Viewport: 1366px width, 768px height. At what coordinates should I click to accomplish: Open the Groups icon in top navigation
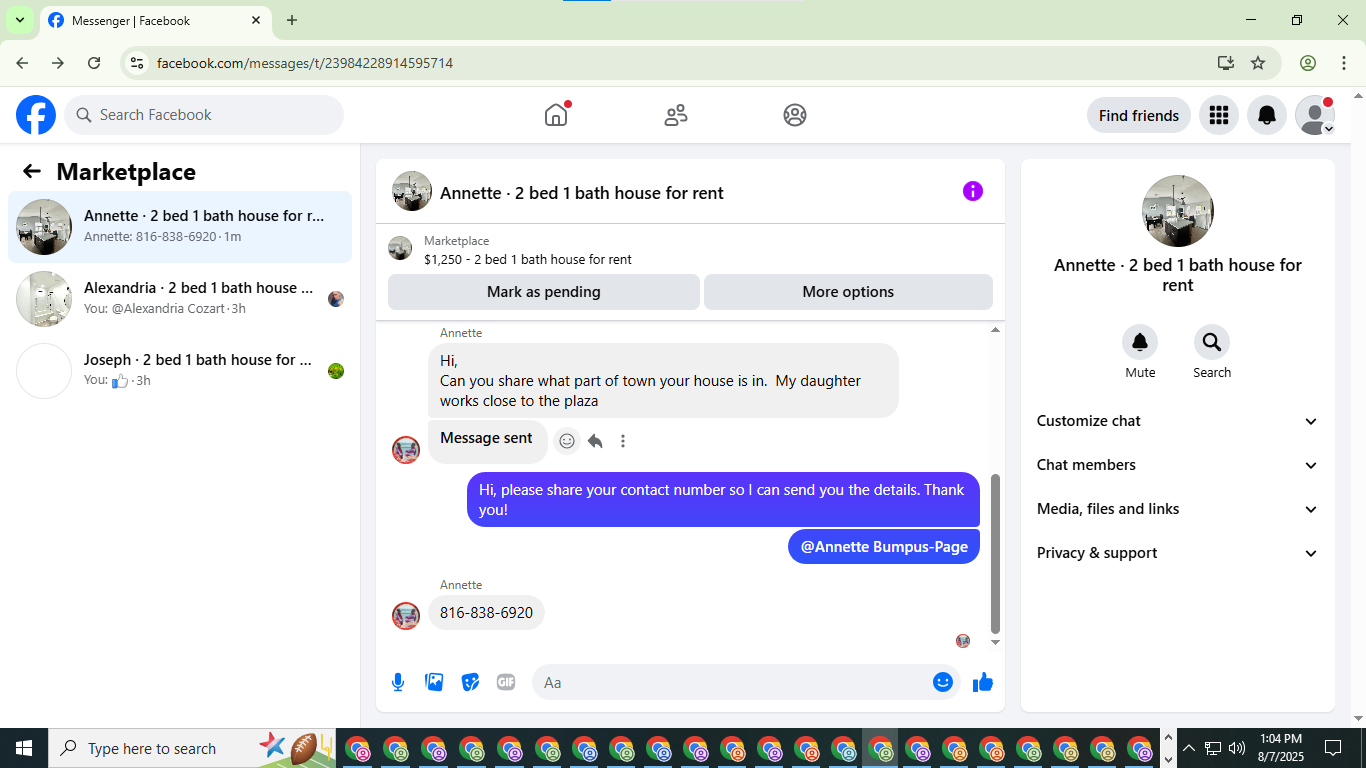(x=795, y=115)
